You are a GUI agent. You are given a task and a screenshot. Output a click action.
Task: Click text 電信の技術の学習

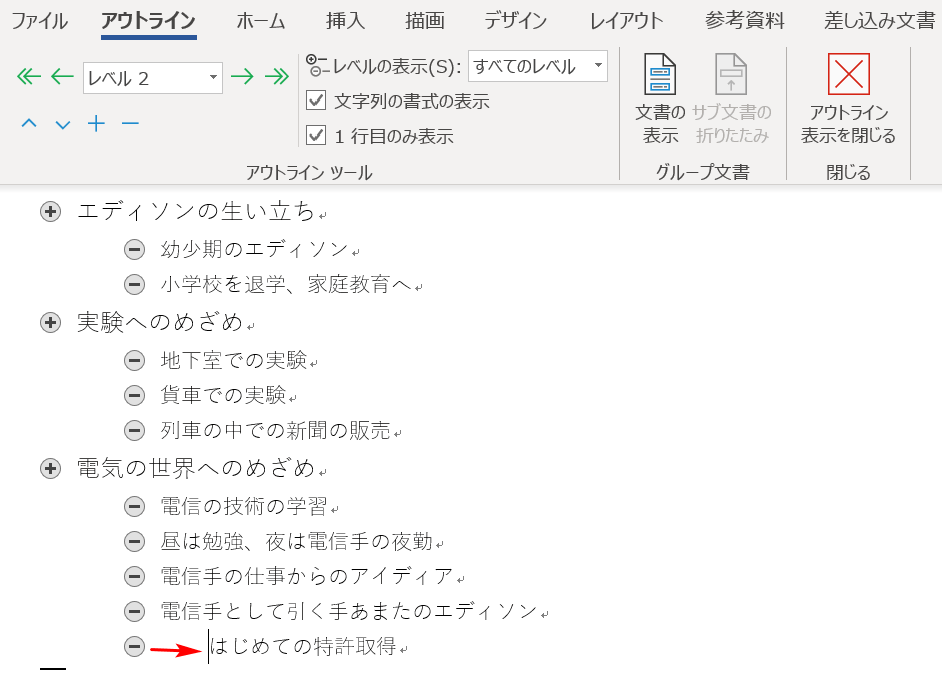pos(244,506)
